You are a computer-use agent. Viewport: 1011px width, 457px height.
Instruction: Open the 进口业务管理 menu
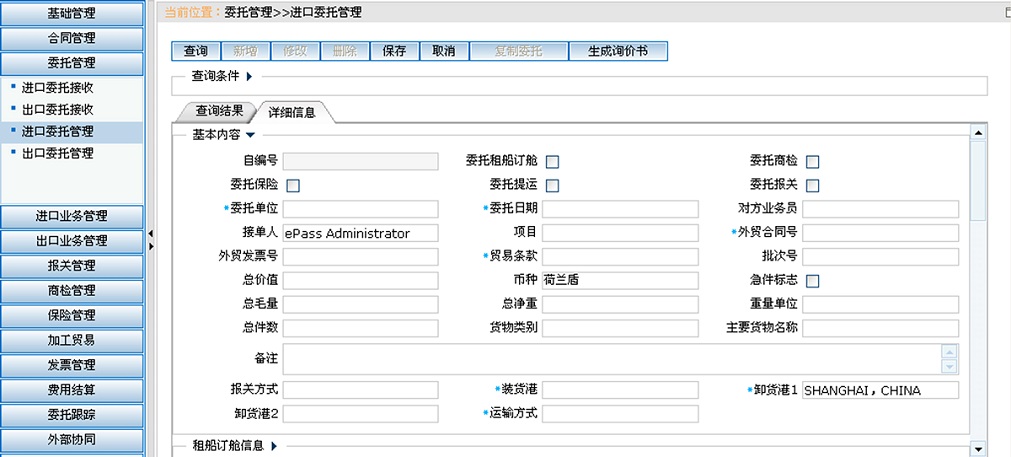click(x=71, y=216)
